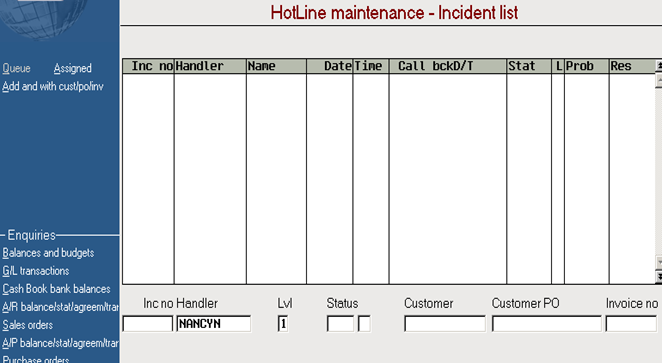The image size is (662, 363).
Task: Jump to bottom of incident list scrollbar
Action: click(x=659, y=276)
